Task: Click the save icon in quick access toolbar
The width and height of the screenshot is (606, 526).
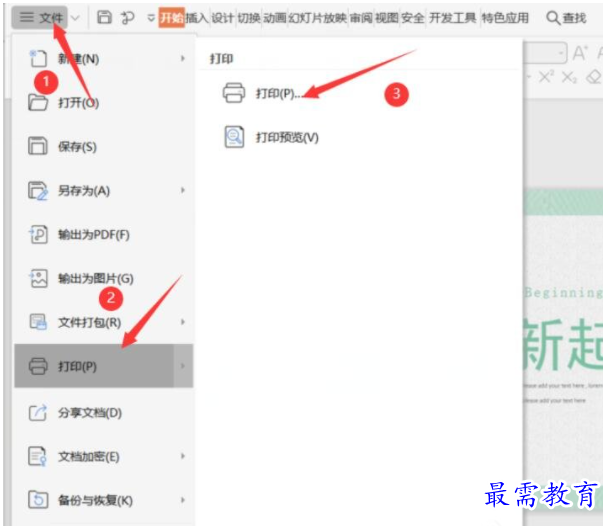Action: [104, 17]
